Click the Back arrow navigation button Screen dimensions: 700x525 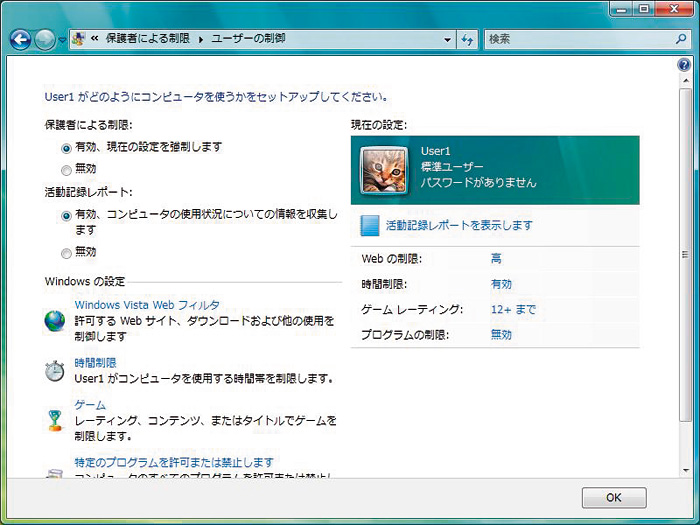(20, 39)
